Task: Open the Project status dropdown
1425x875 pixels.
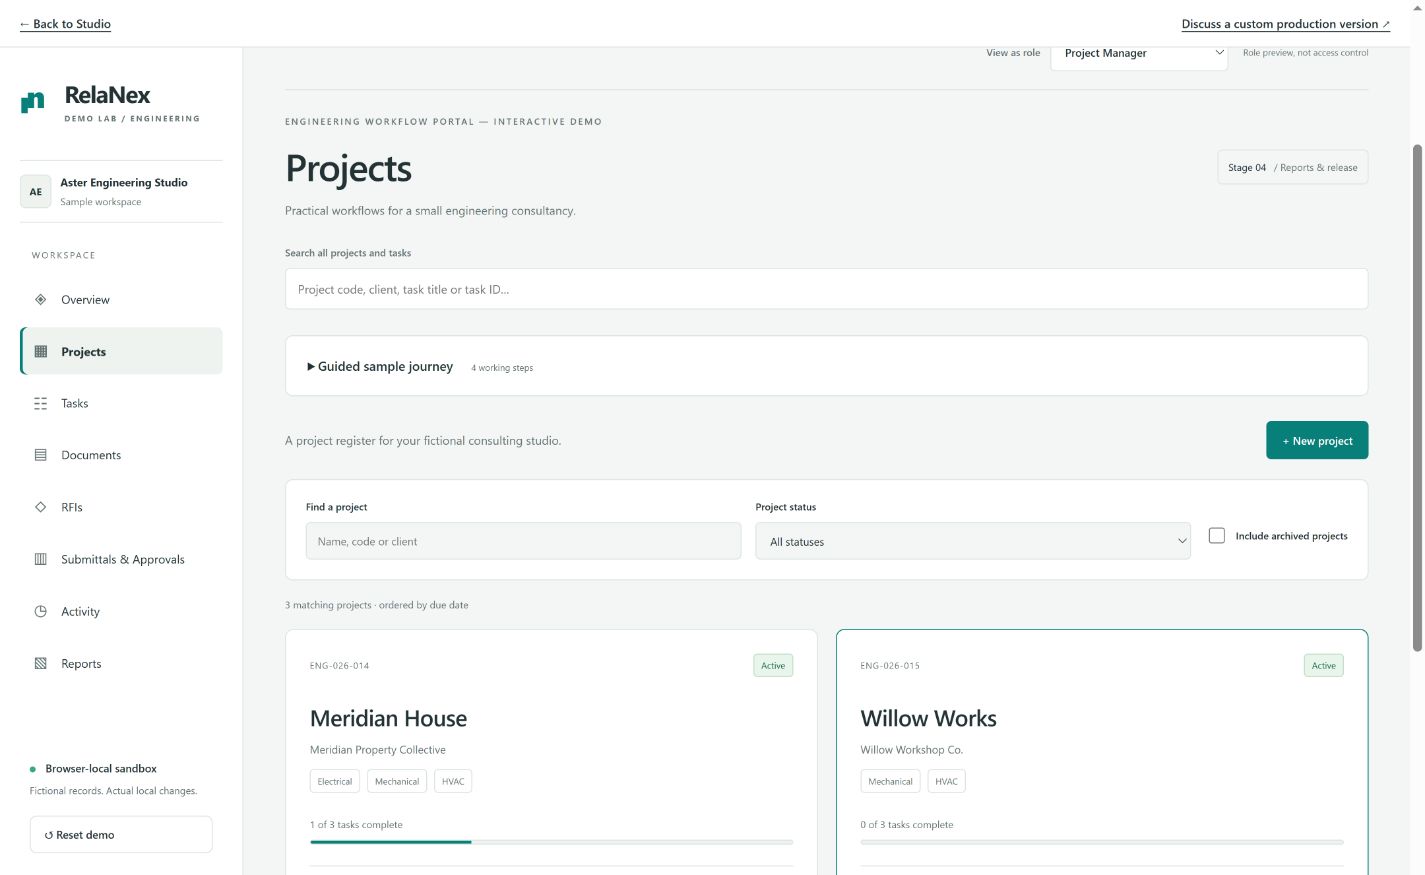Action: [973, 541]
